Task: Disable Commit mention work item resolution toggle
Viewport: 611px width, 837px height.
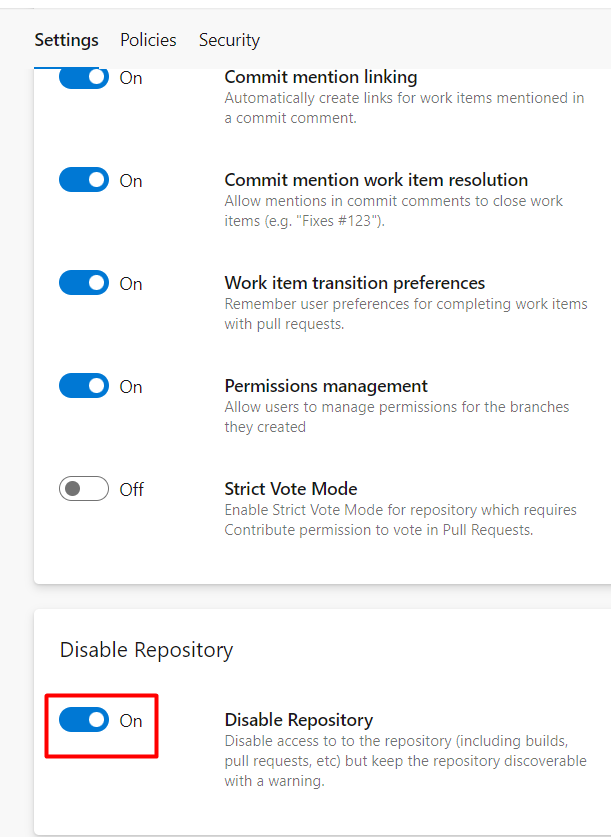Action: [84, 180]
